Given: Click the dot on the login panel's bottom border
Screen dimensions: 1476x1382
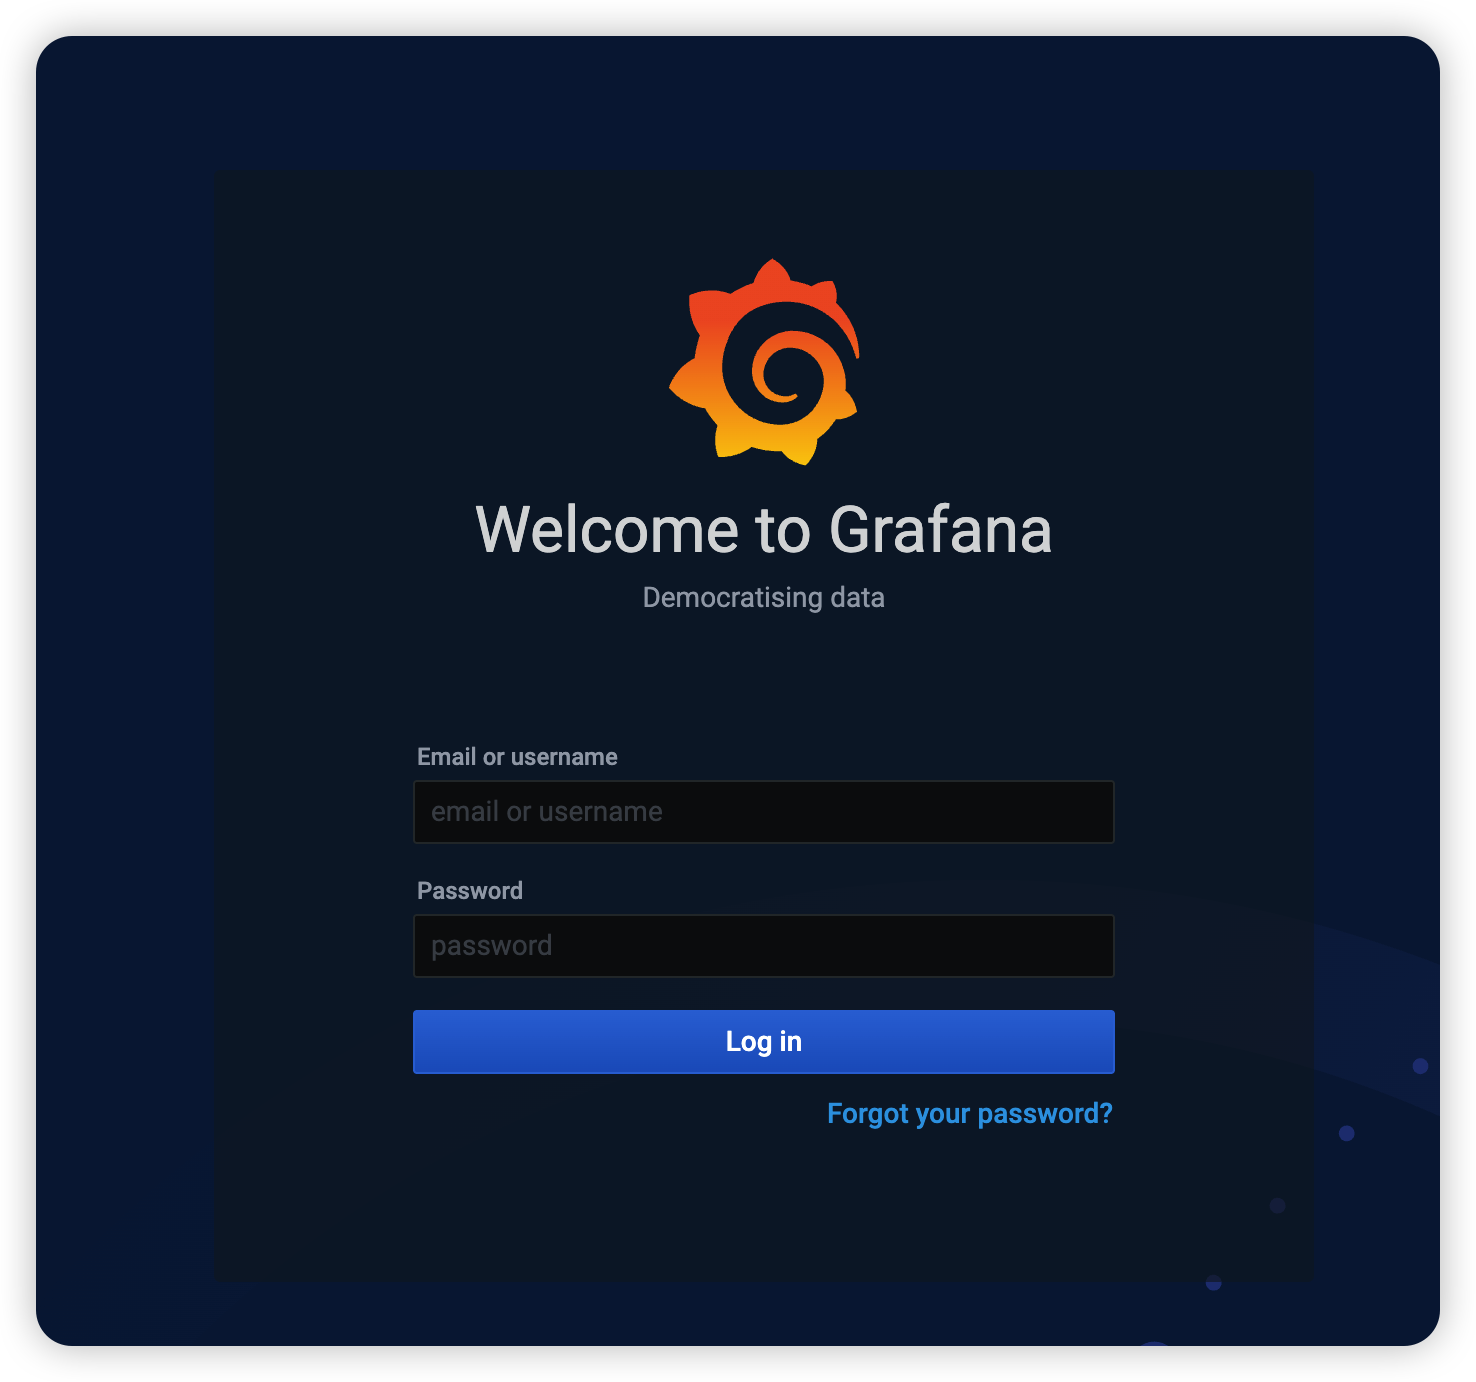Looking at the screenshot, I should tap(1213, 1282).
